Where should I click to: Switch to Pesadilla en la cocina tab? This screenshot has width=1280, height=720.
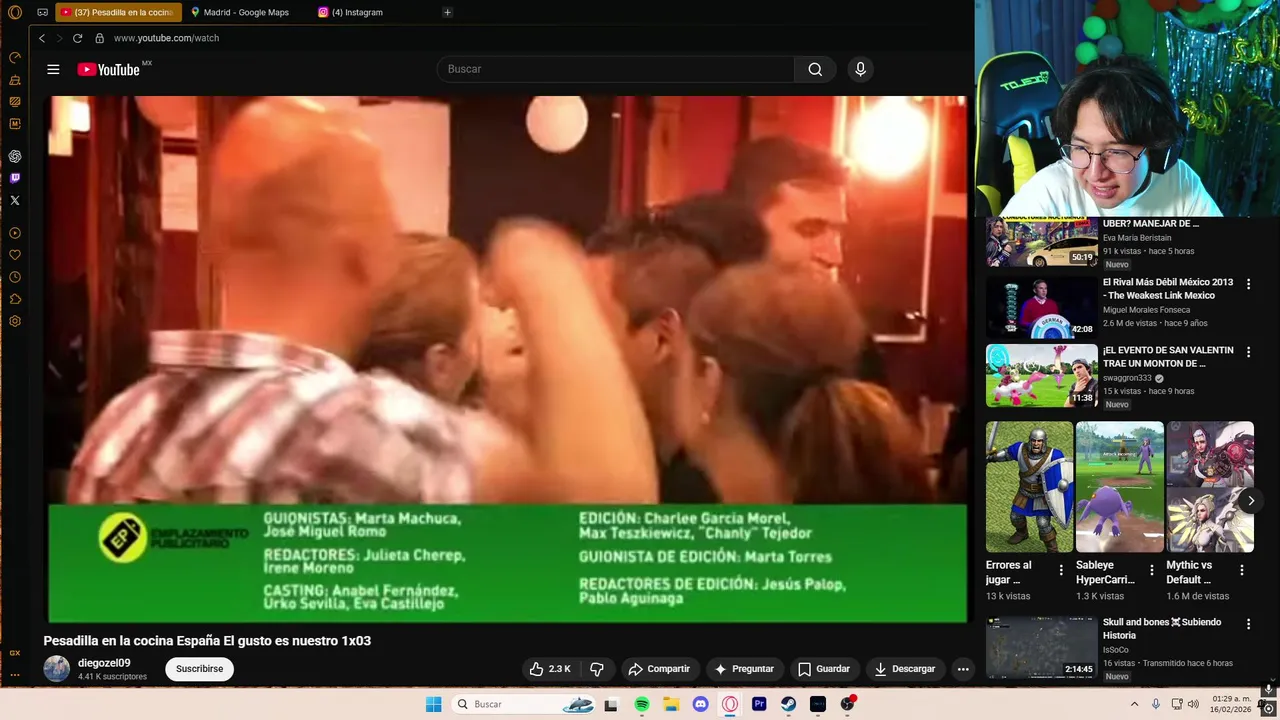(x=119, y=12)
